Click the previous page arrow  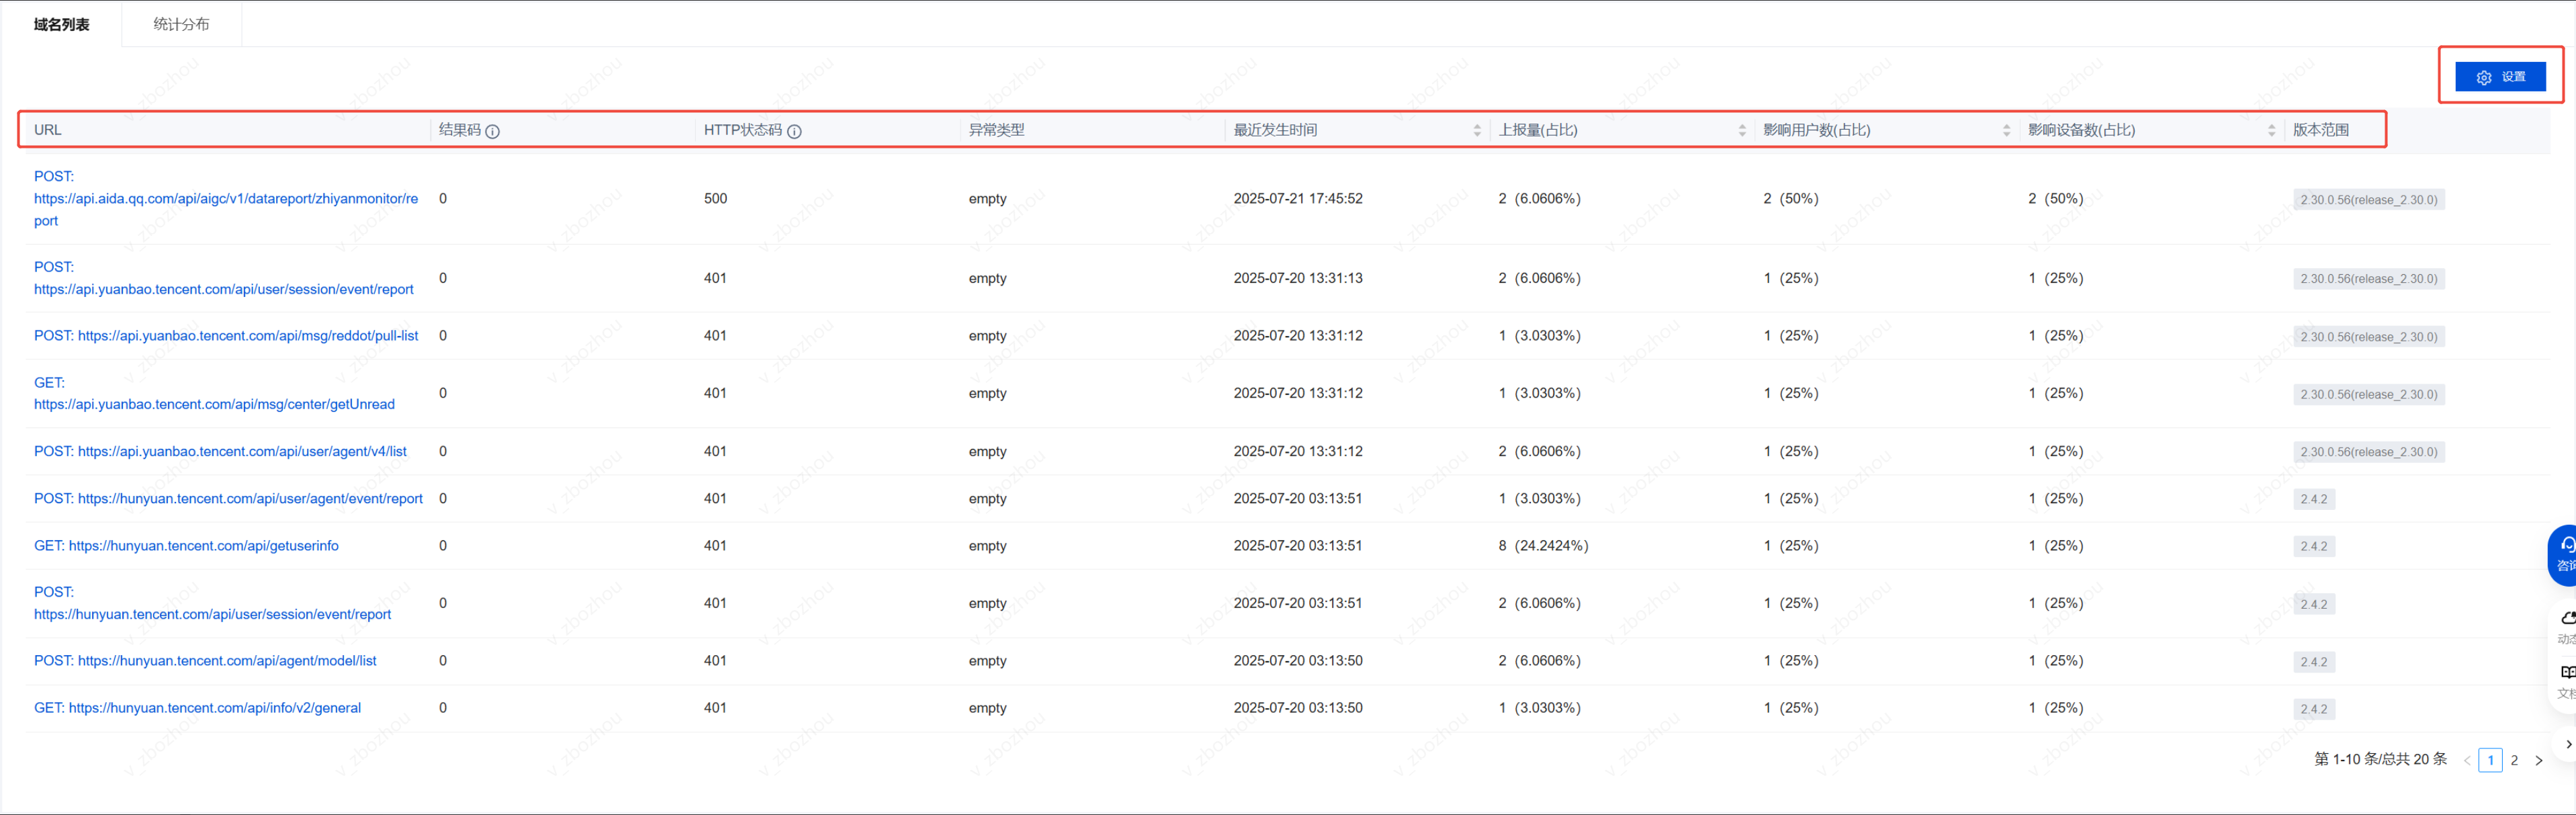point(2467,760)
